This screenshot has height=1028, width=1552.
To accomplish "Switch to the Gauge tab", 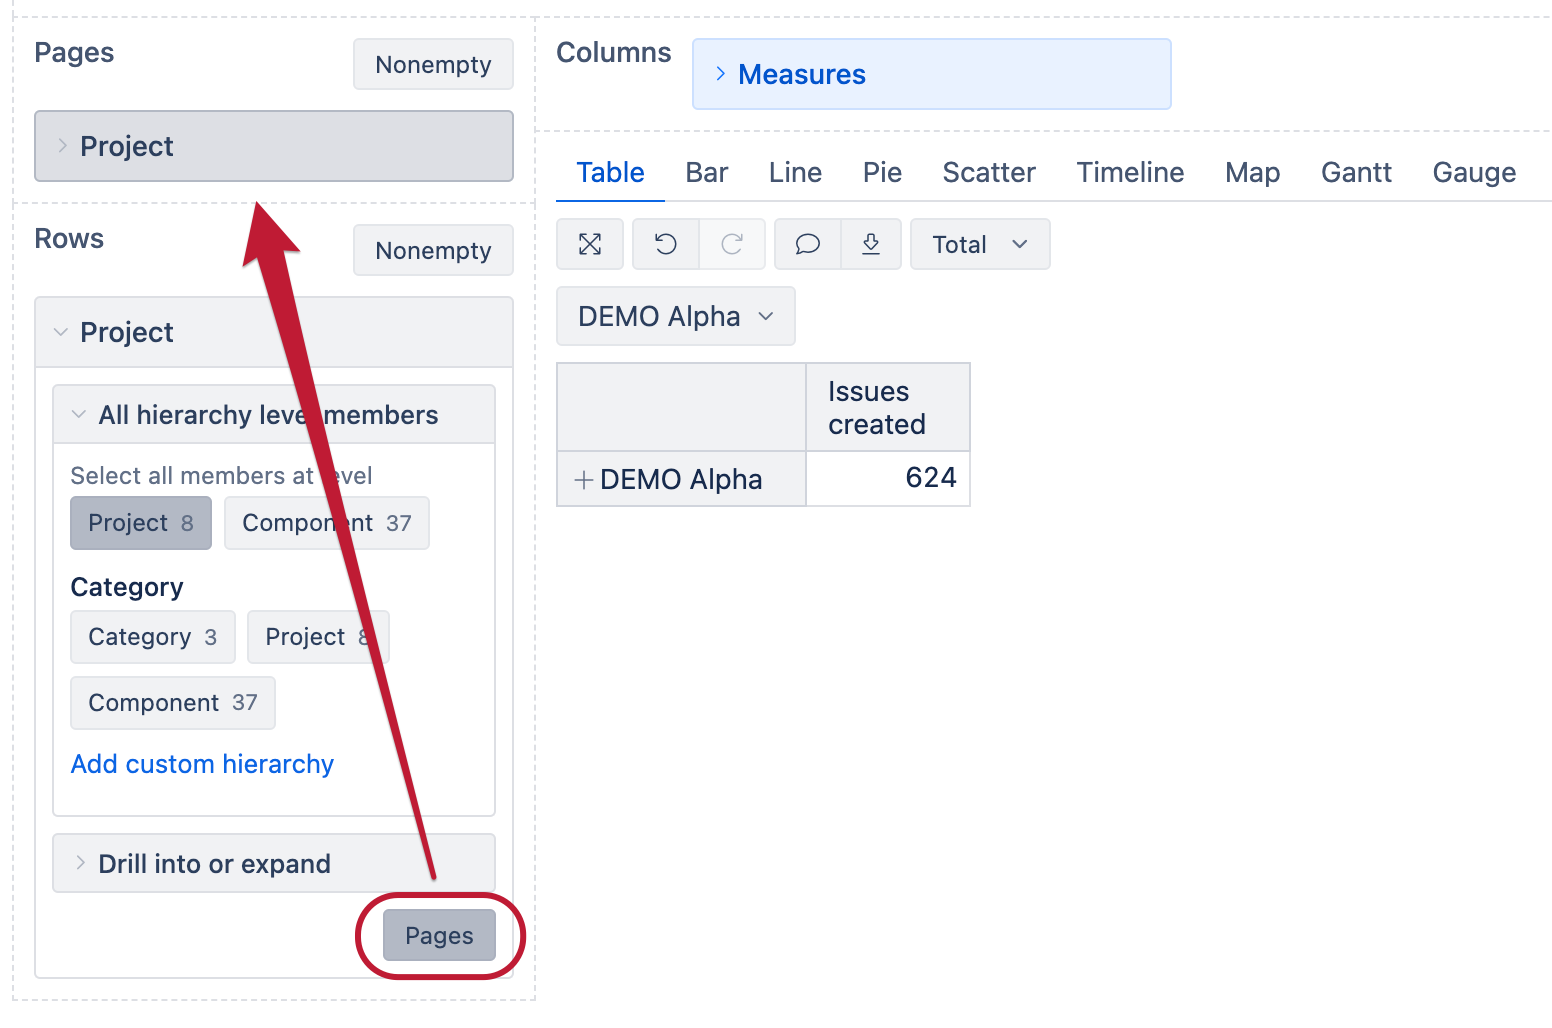I will (1474, 172).
